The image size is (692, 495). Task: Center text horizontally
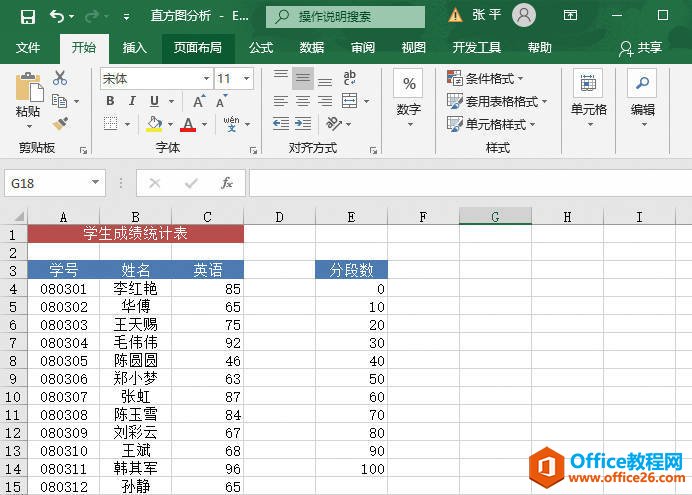pos(303,101)
